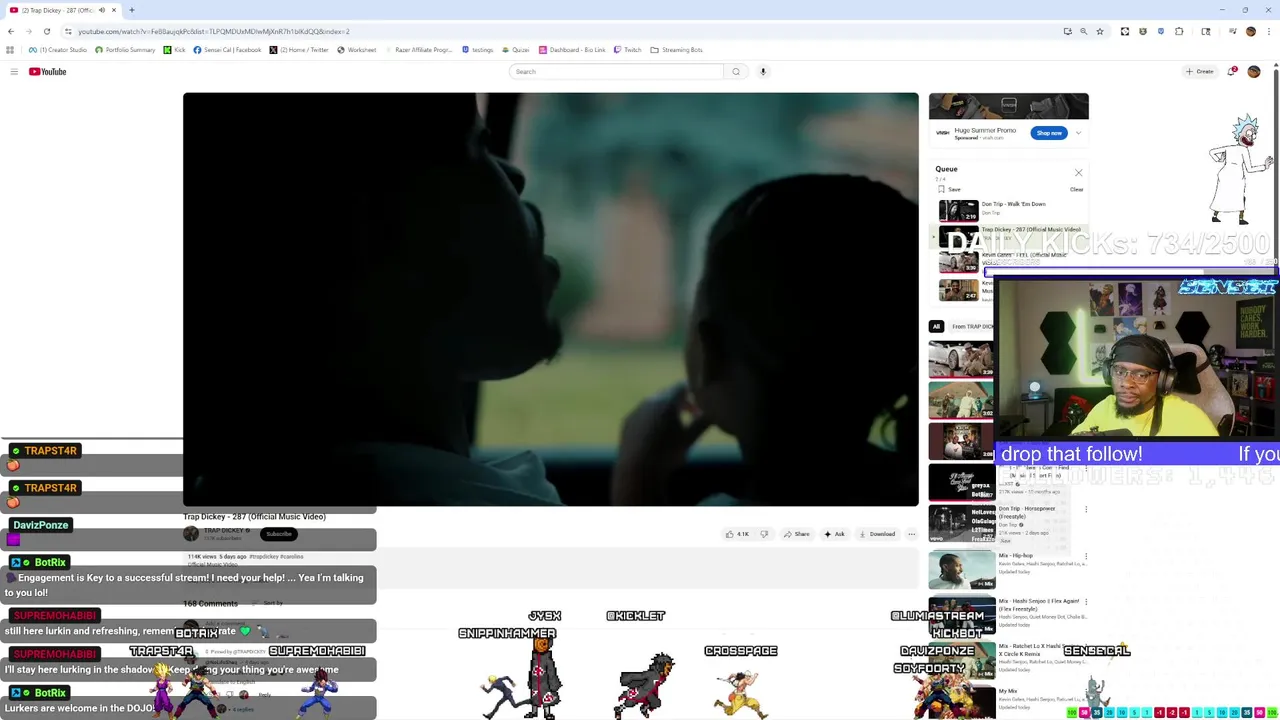This screenshot has width=1280, height=720.
Task: Play Don Trip - Walk 'Em Down from queue
Action: [1013, 204]
